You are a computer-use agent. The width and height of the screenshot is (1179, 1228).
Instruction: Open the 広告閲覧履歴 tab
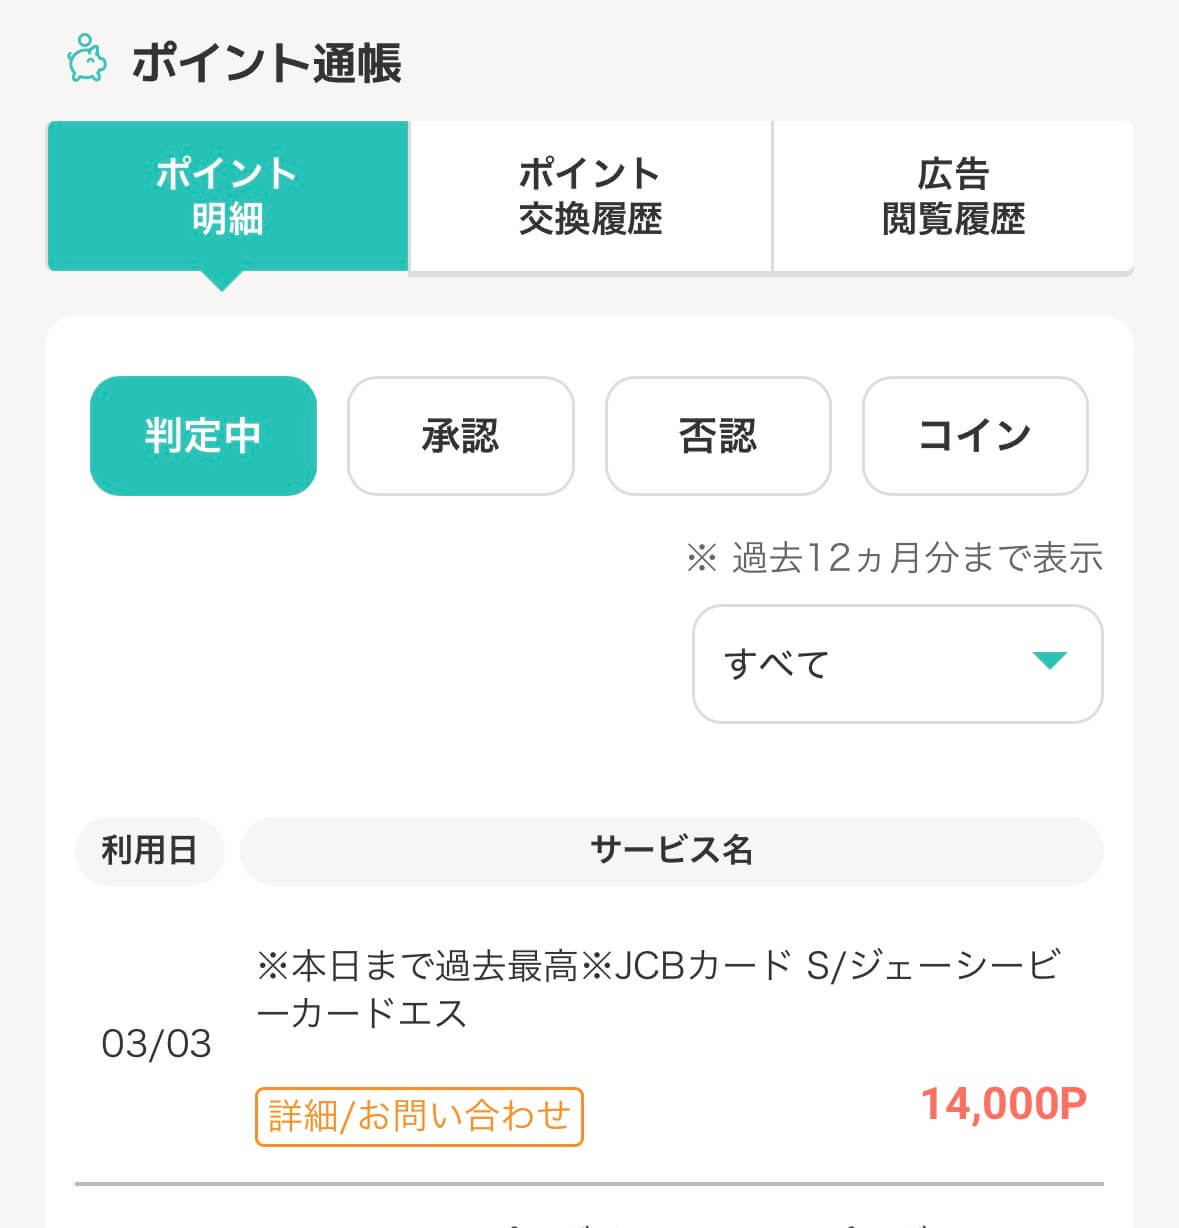(x=953, y=195)
